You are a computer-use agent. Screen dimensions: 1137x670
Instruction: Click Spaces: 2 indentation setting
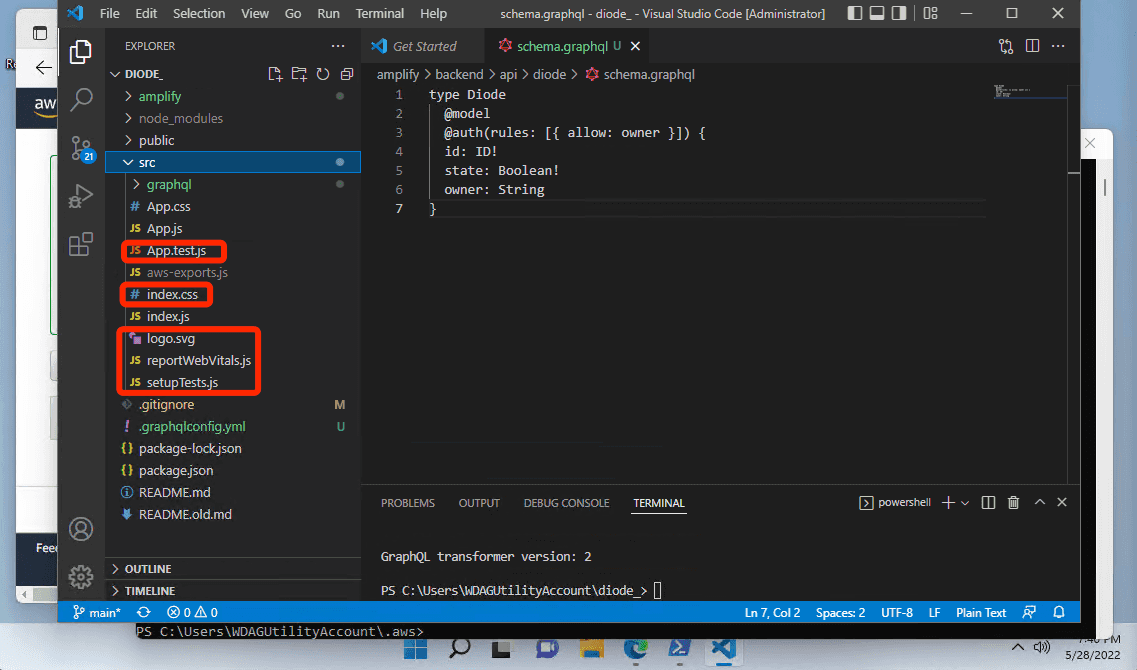pos(840,613)
